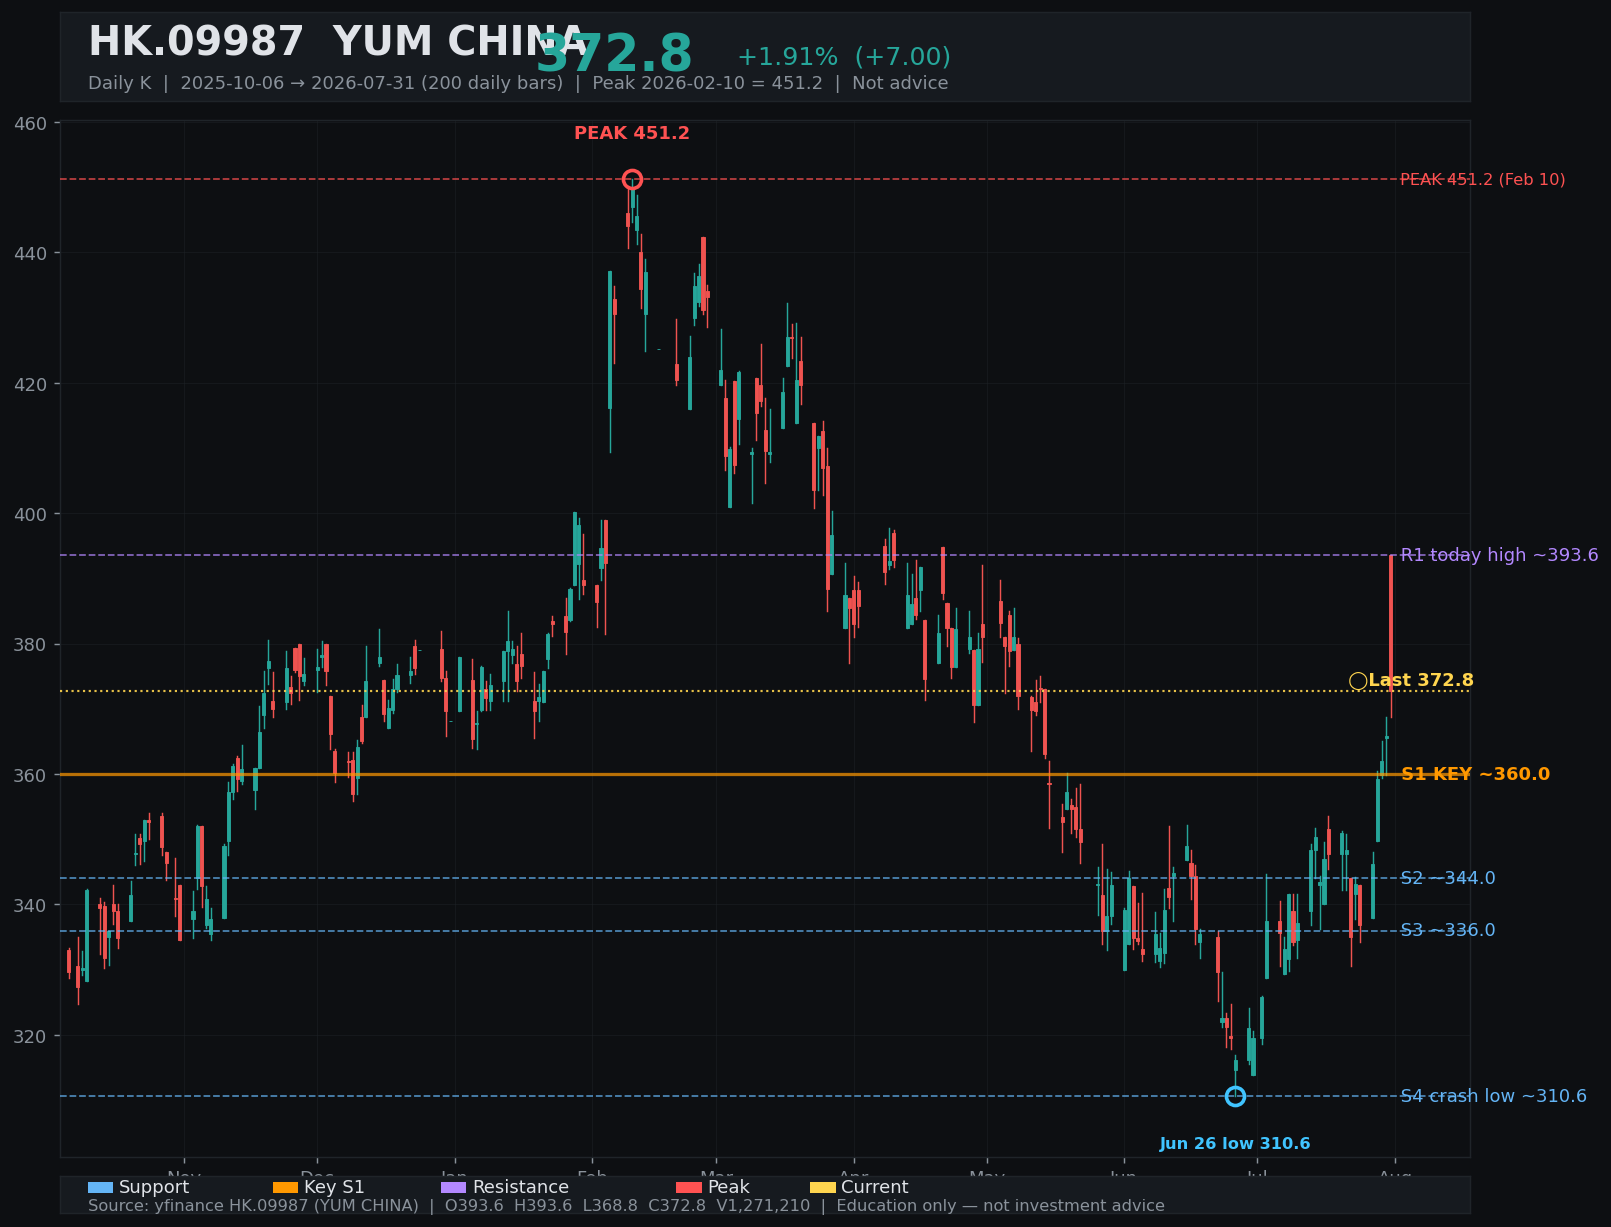Click the 'Peak' legend label

(x=729, y=1187)
